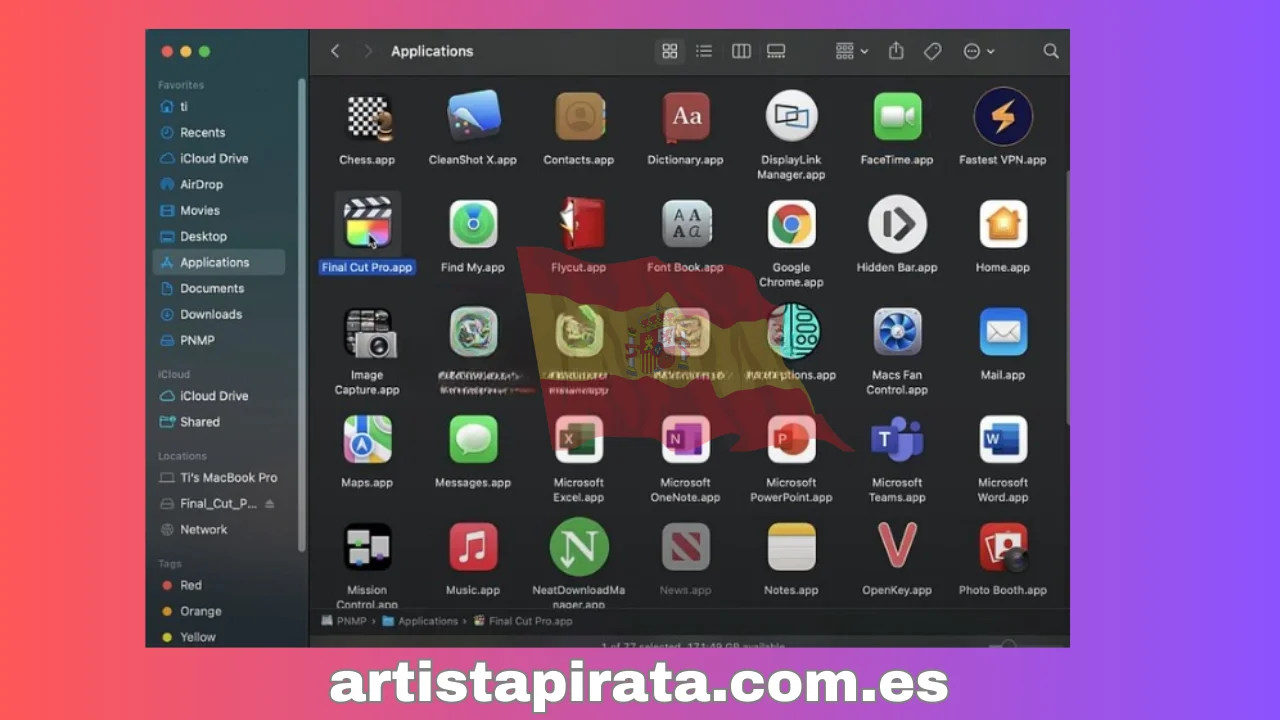This screenshot has height=720, width=1280.
Task: Open Find My.app icon
Action: coord(473,224)
